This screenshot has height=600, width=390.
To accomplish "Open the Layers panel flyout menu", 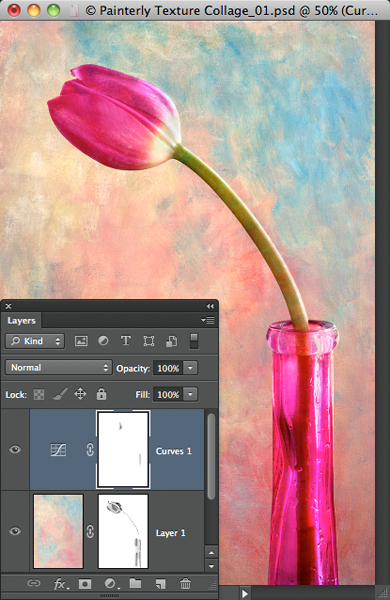I will tap(208, 320).
